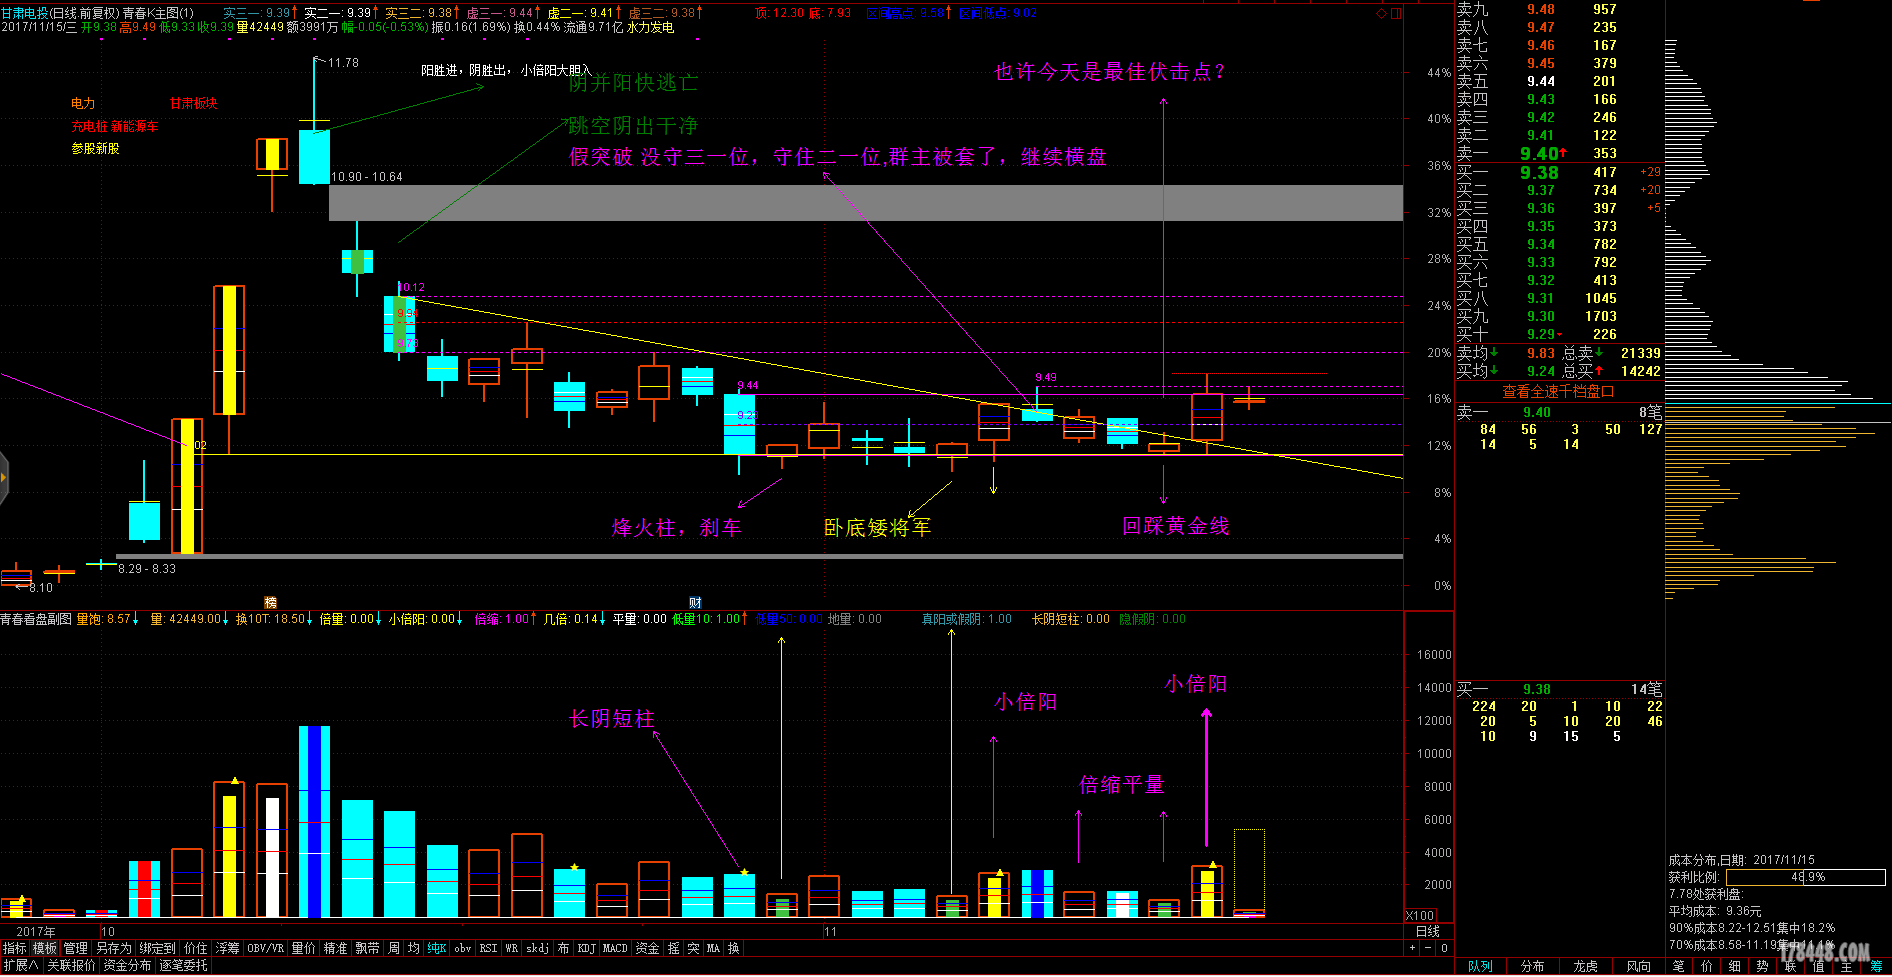Select the highlighted 纯K template
This screenshot has height=977, width=1892.
click(437, 948)
